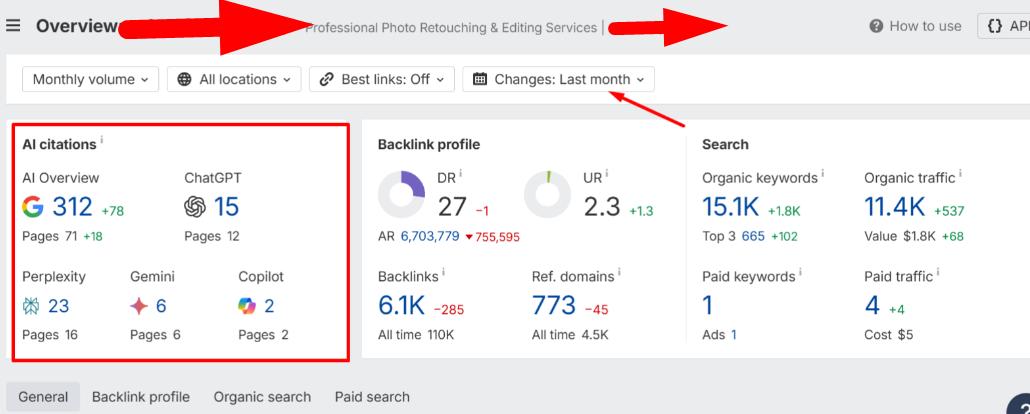Open the Changes: Last month dropdown
The height and width of the screenshot is (414, 1030).
[558, 79]
